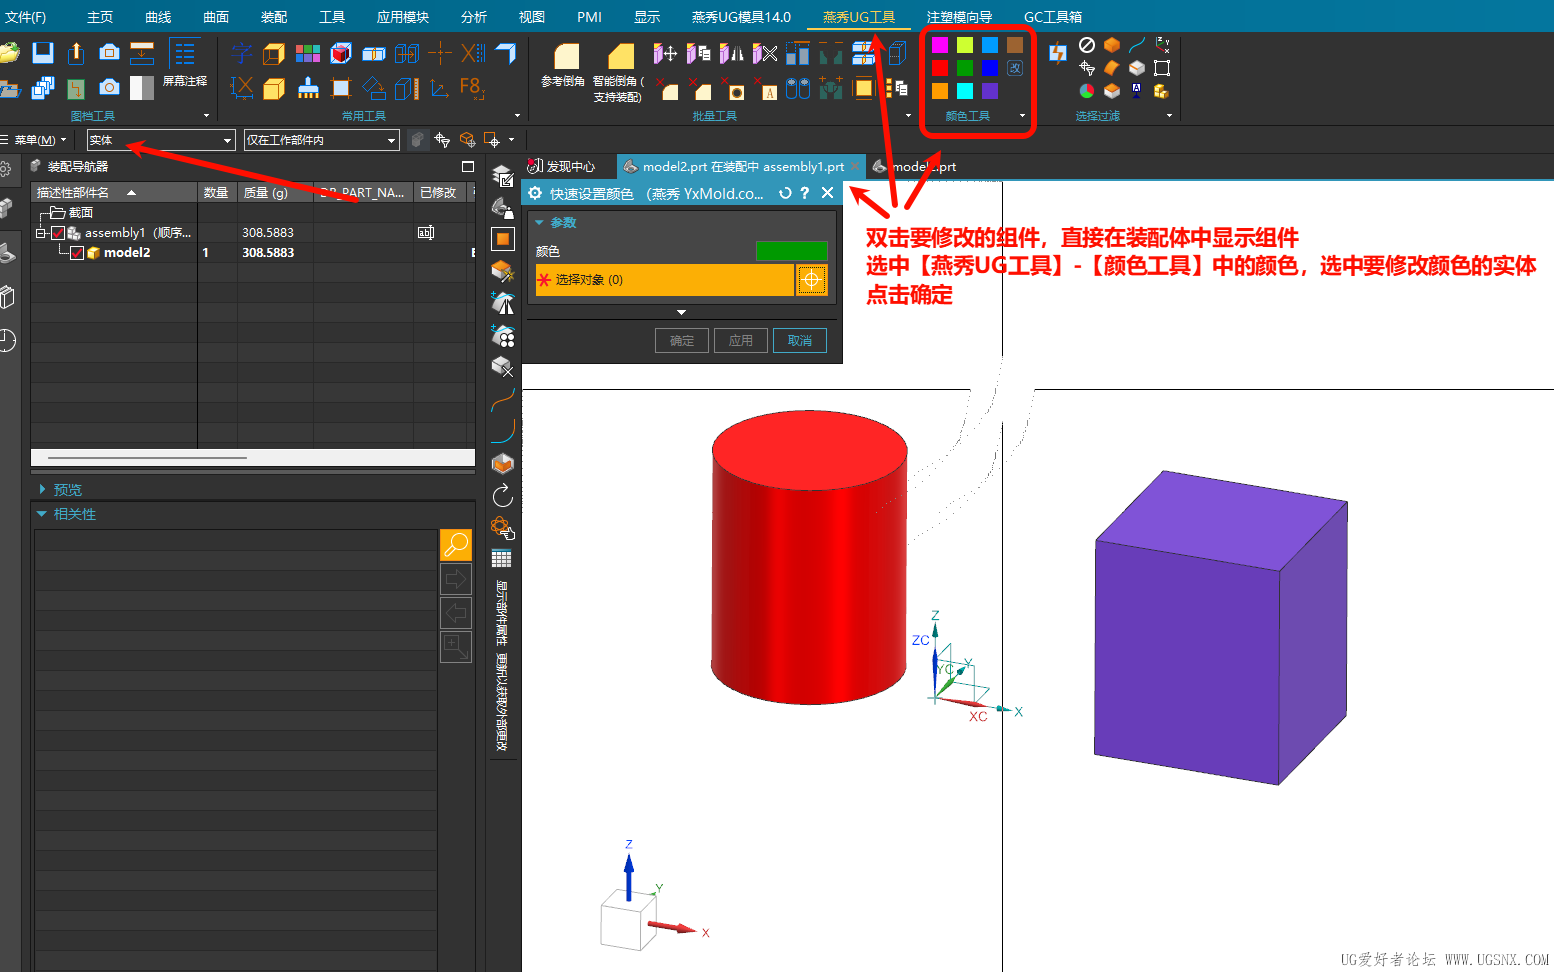1554x972 pixels.
Task: Click the 参考倒角 reference chamfer icon
Action: click(563, 64)
